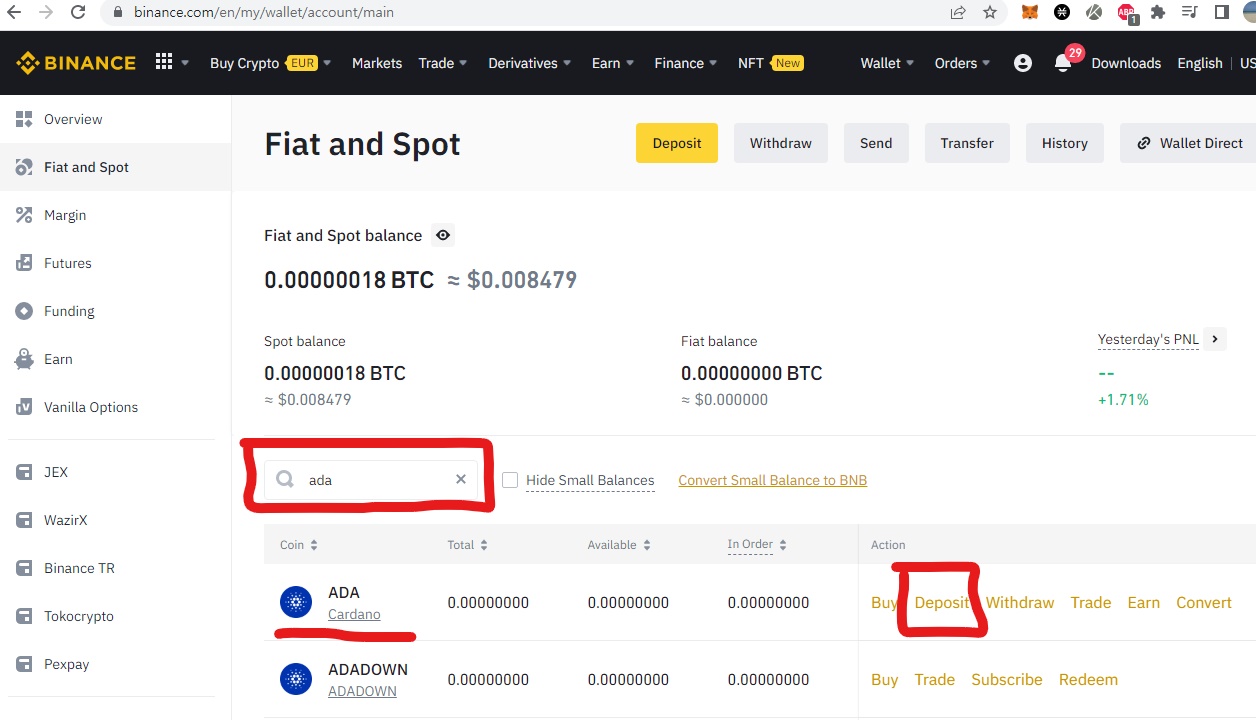Click the Binance logo
Screen dimensions: 1256x720
[x=75, y=63]
